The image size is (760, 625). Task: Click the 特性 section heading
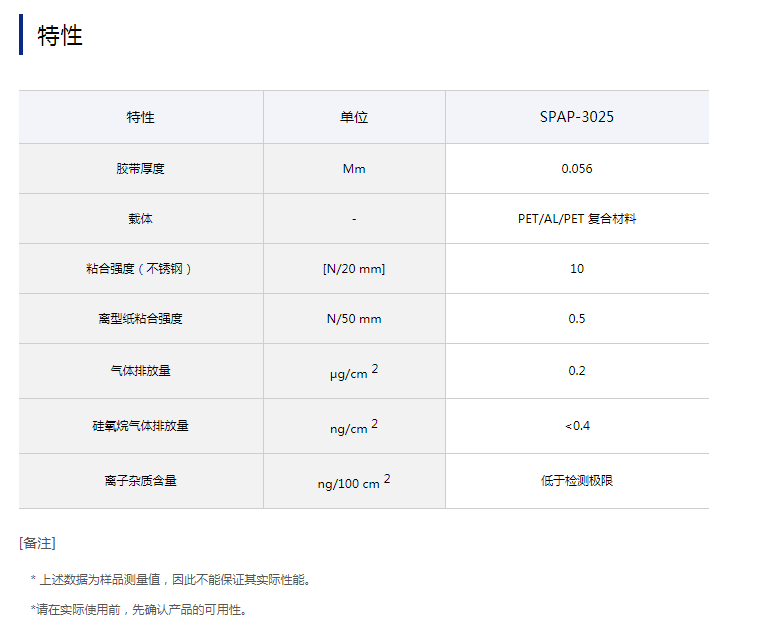click(60, 36)
